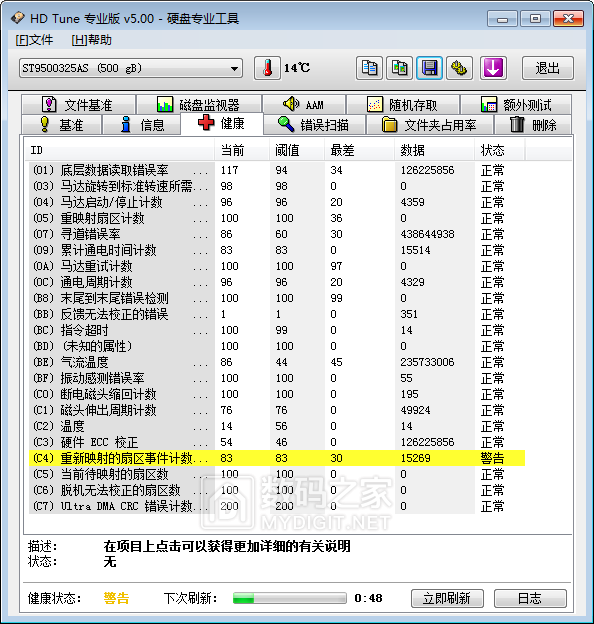Select the 健康 tab
This screenshot has width=594, height=624.
pos(222,123)
